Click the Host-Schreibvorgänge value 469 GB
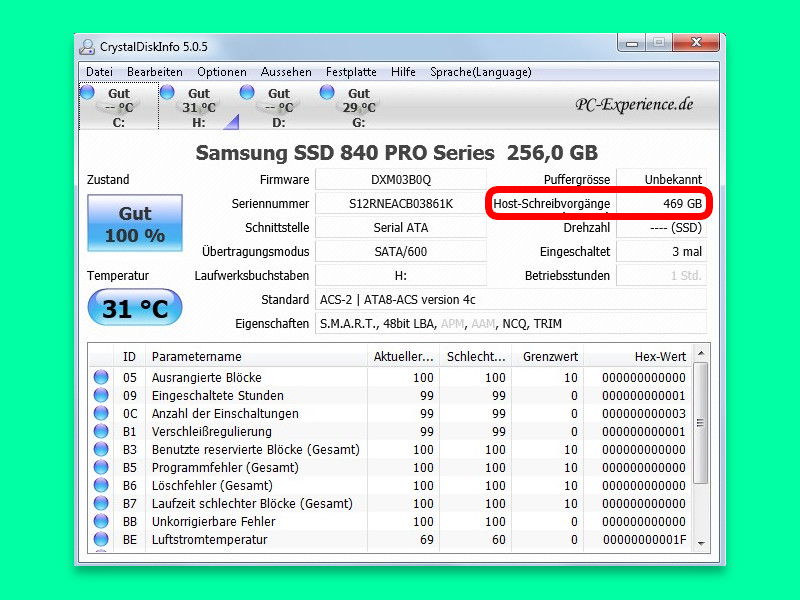The image size is (800, 600). (x=661, y=204)
